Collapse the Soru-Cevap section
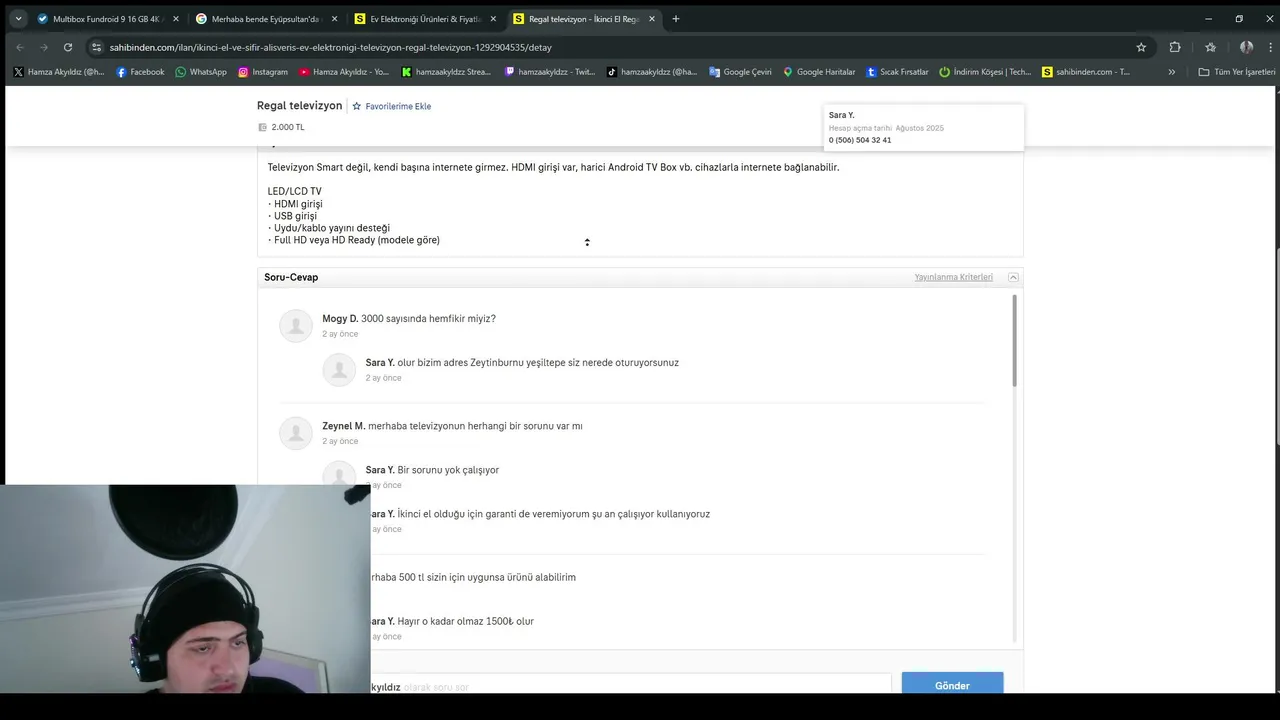The height and width of the screenshot is (720, 1280). click(1013, 277)
